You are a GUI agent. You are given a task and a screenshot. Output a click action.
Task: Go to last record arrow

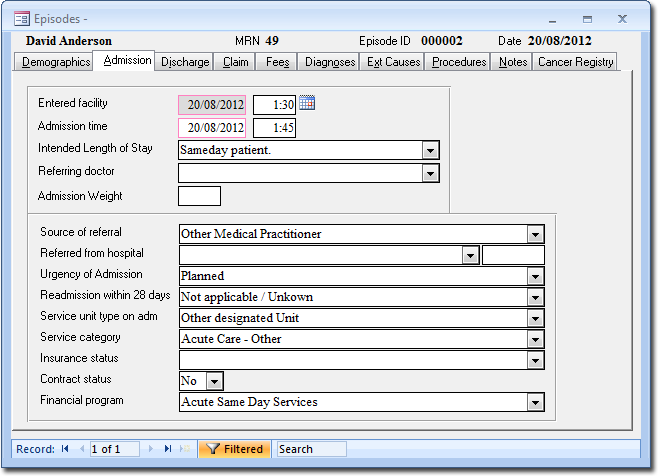point(168,449)
